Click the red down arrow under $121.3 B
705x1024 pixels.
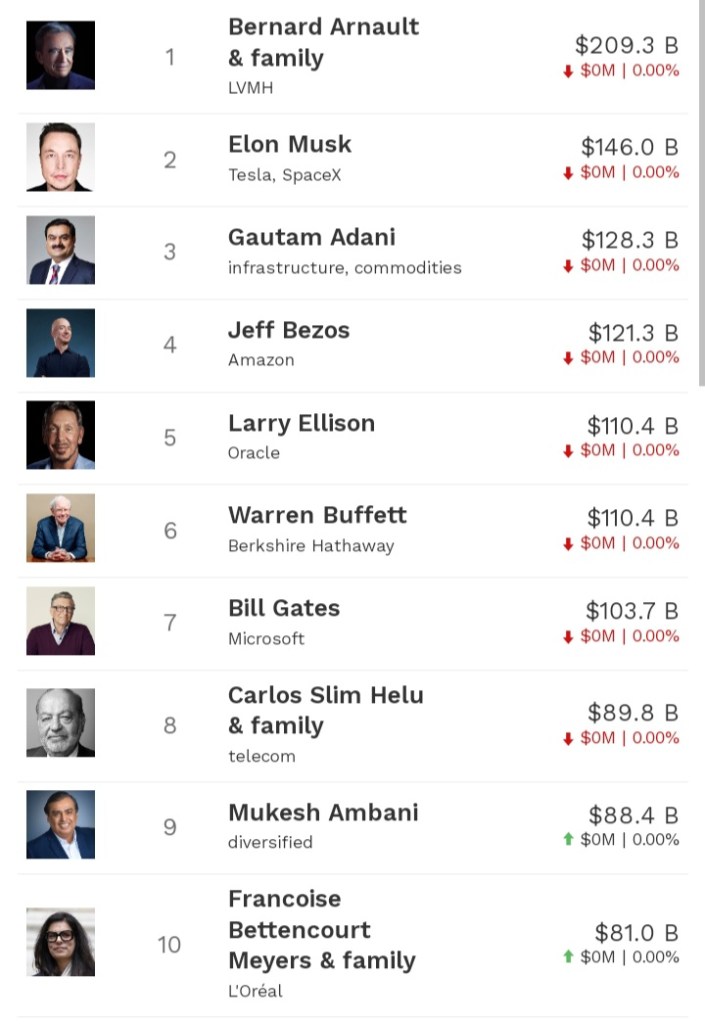(x=568, y=358)
